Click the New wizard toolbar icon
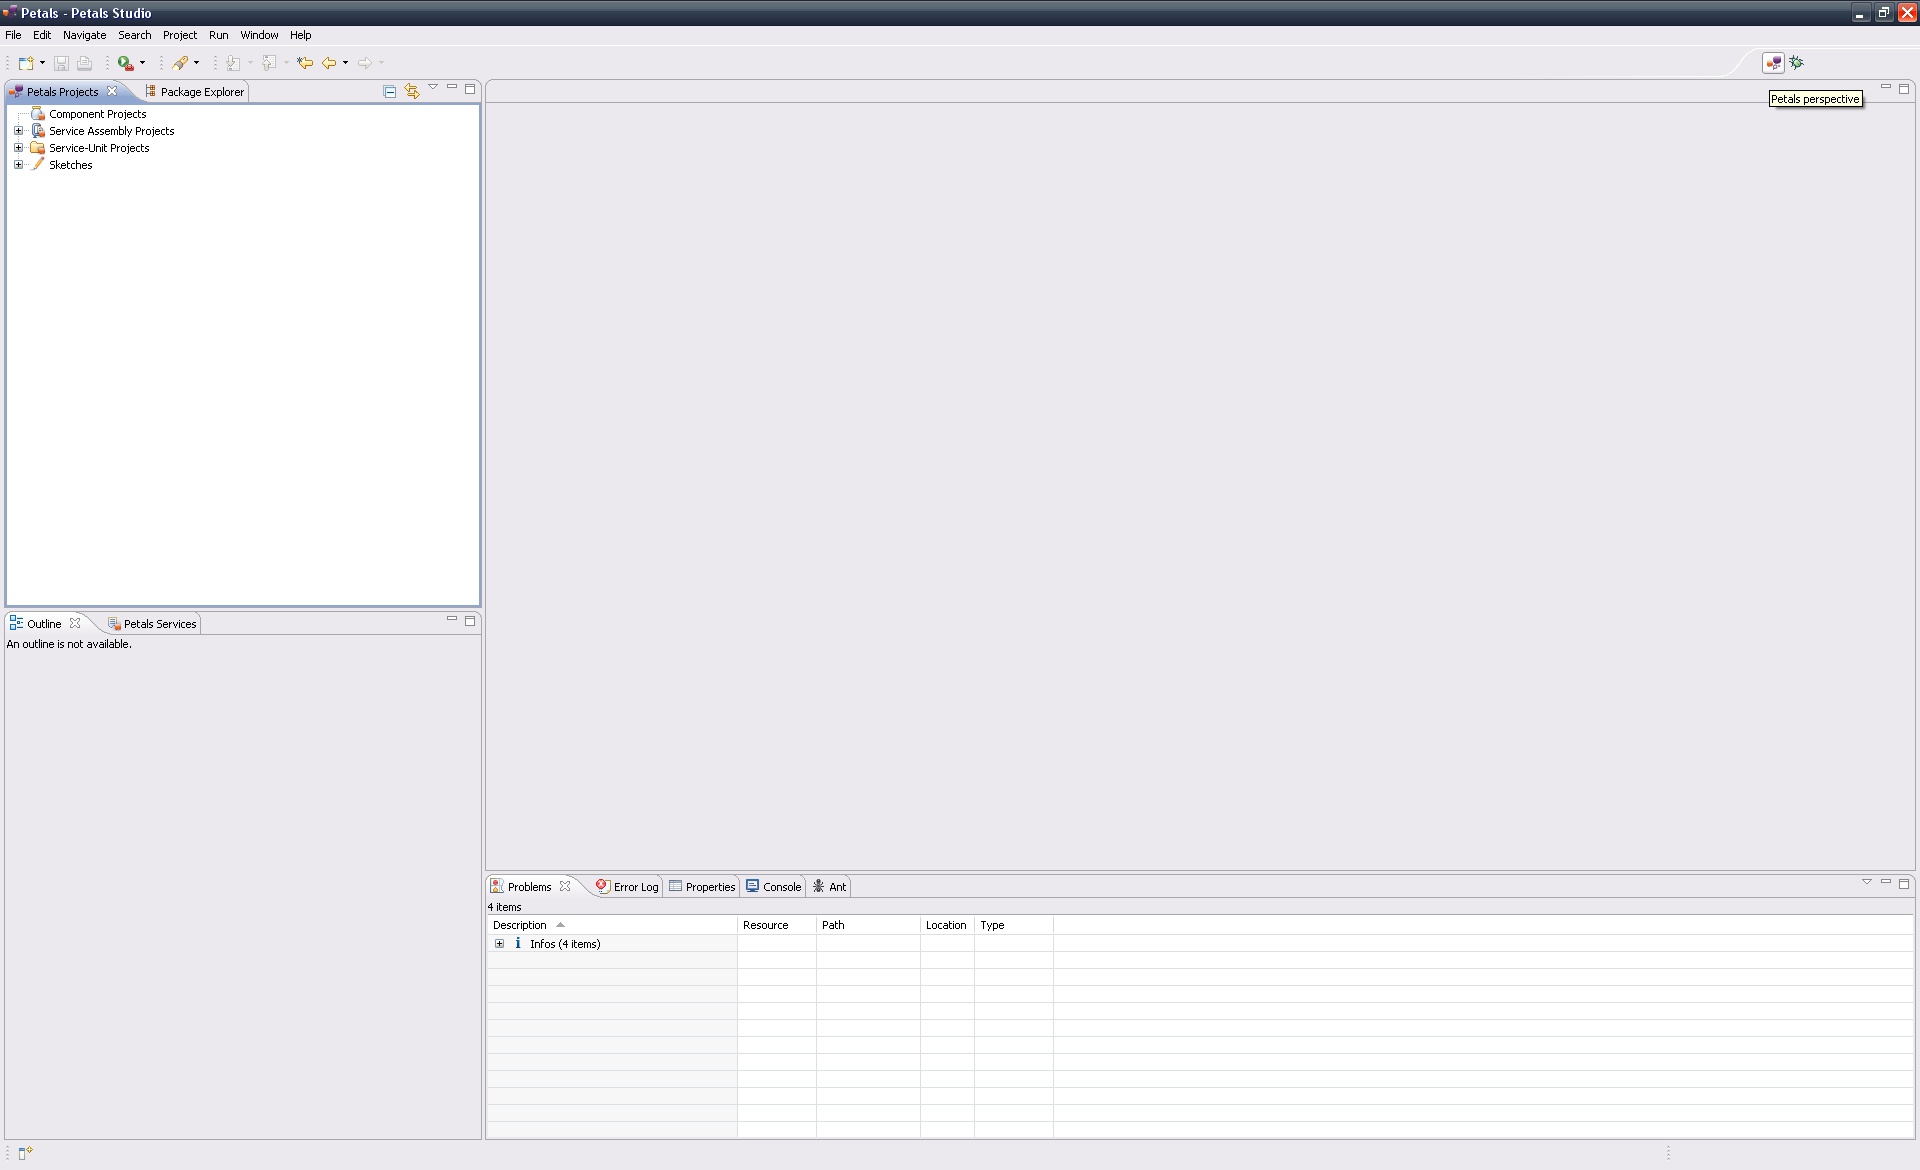This screenshot has height=1170, width=1920. [26, 63]
